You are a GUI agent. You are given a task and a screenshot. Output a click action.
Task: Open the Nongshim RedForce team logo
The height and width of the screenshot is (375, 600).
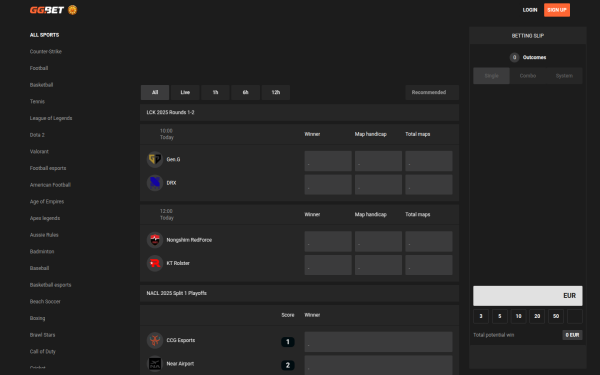coord(155,240)
